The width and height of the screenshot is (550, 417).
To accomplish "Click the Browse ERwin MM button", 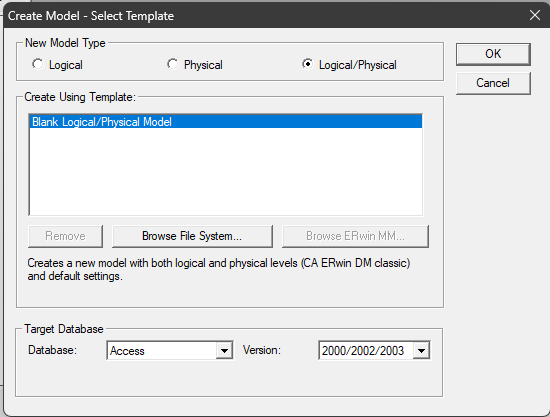I will click(x=355, y=236).
